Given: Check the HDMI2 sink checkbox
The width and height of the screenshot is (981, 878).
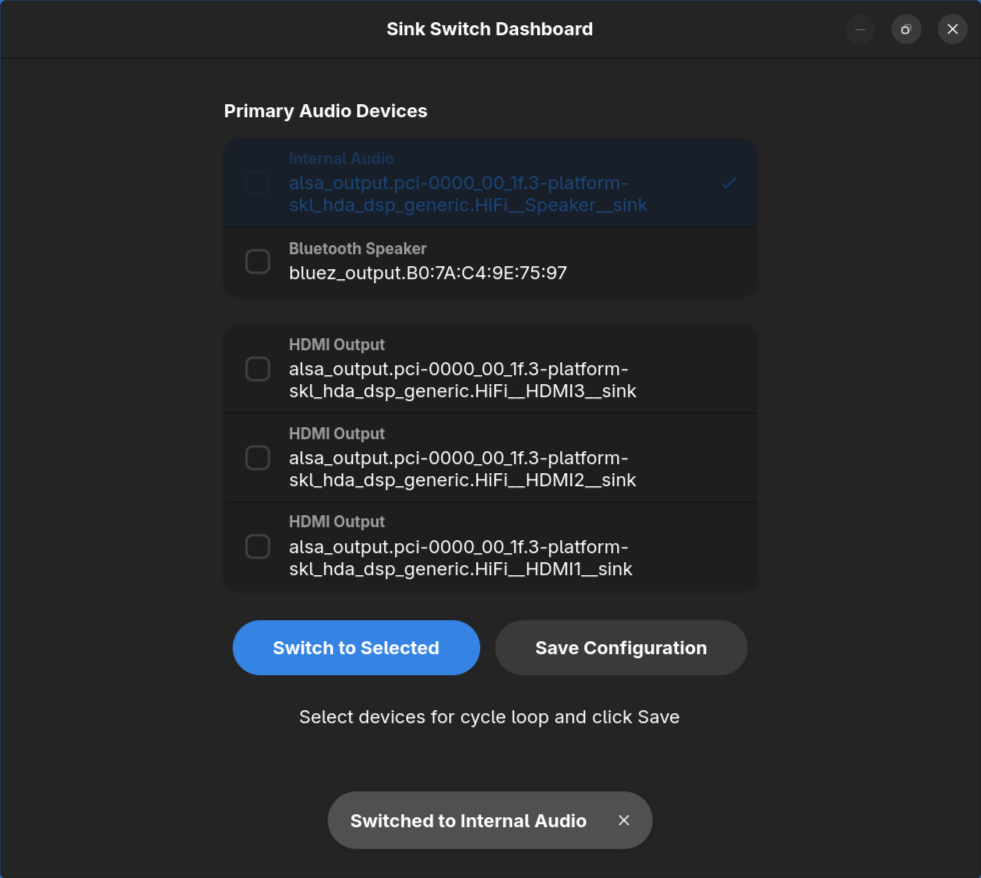Looking at the screenshot, I should [257, 457].
